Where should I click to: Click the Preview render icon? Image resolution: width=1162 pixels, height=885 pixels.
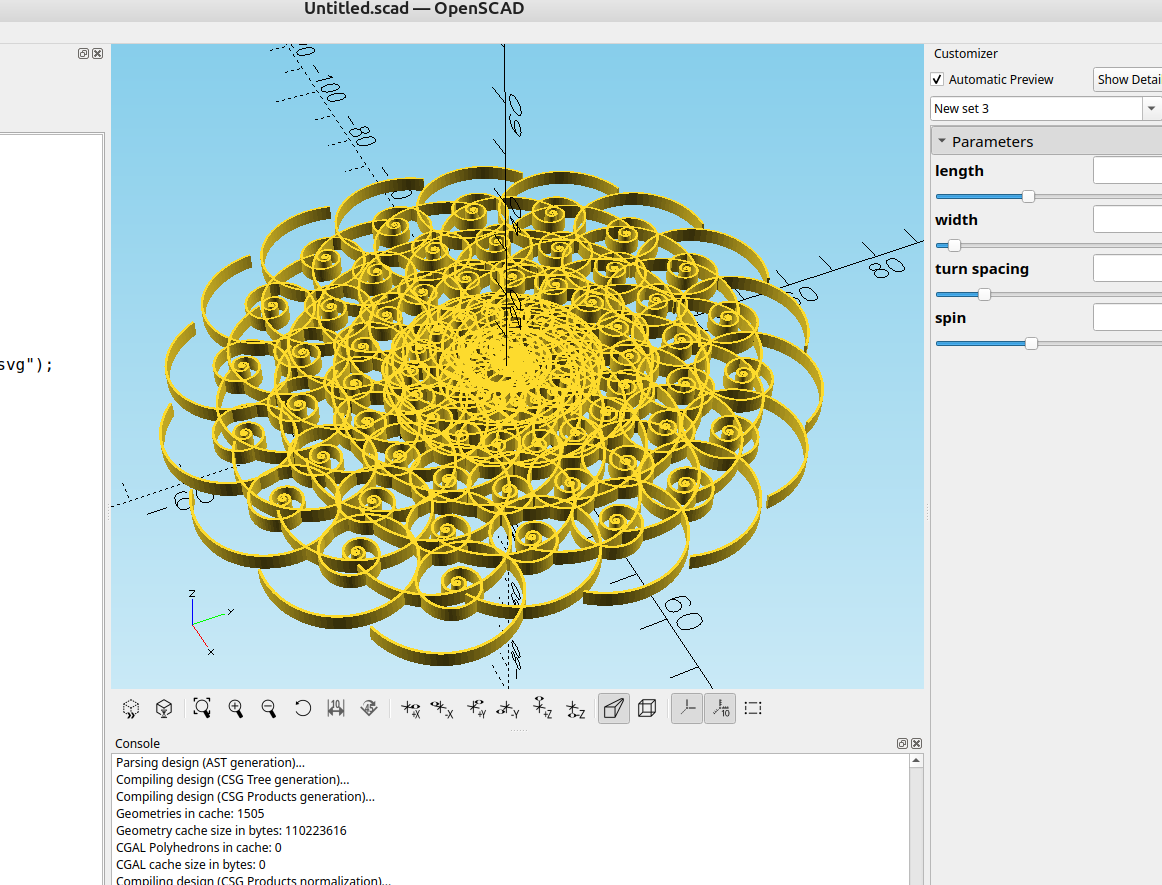130,709
